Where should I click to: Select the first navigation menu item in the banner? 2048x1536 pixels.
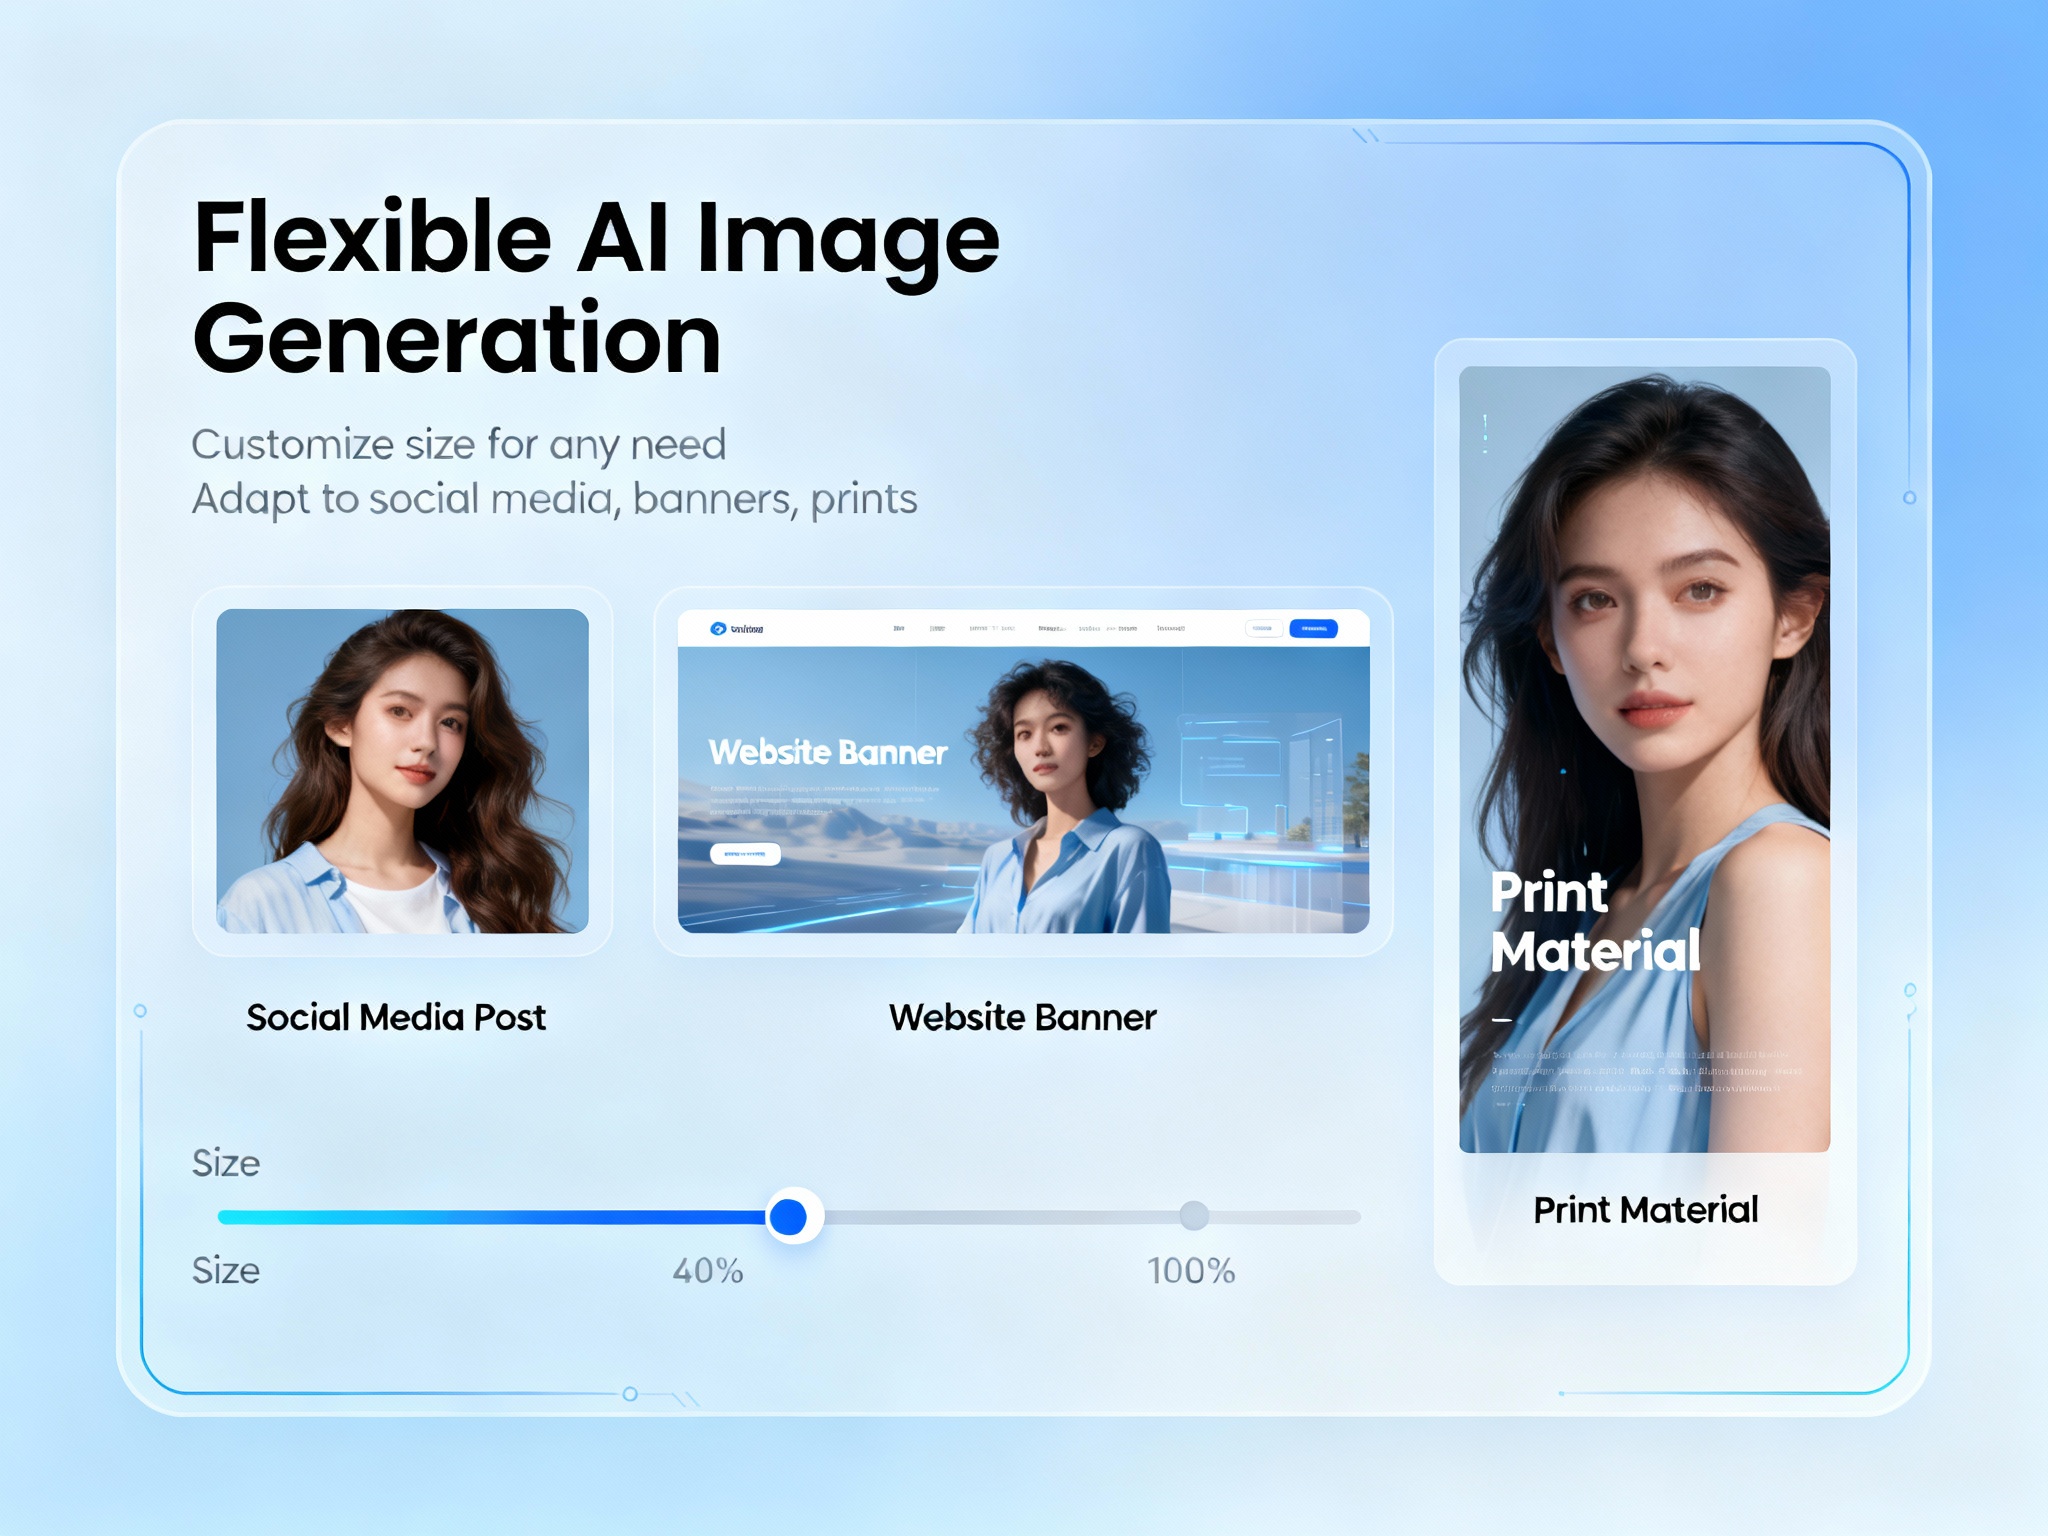(x=898, y=628)
